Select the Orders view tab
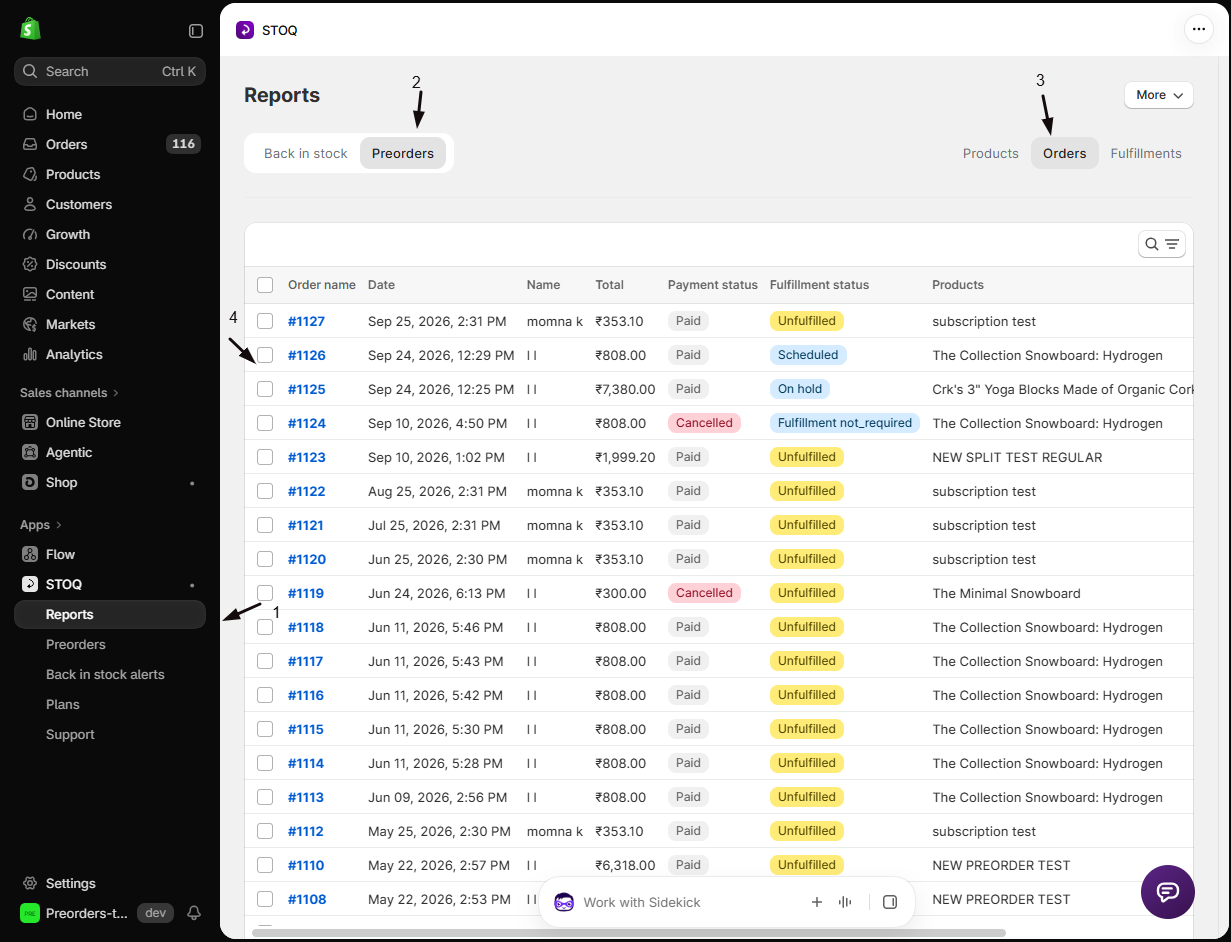The width and height of the screenshot is (1231, 942). 1065,153
